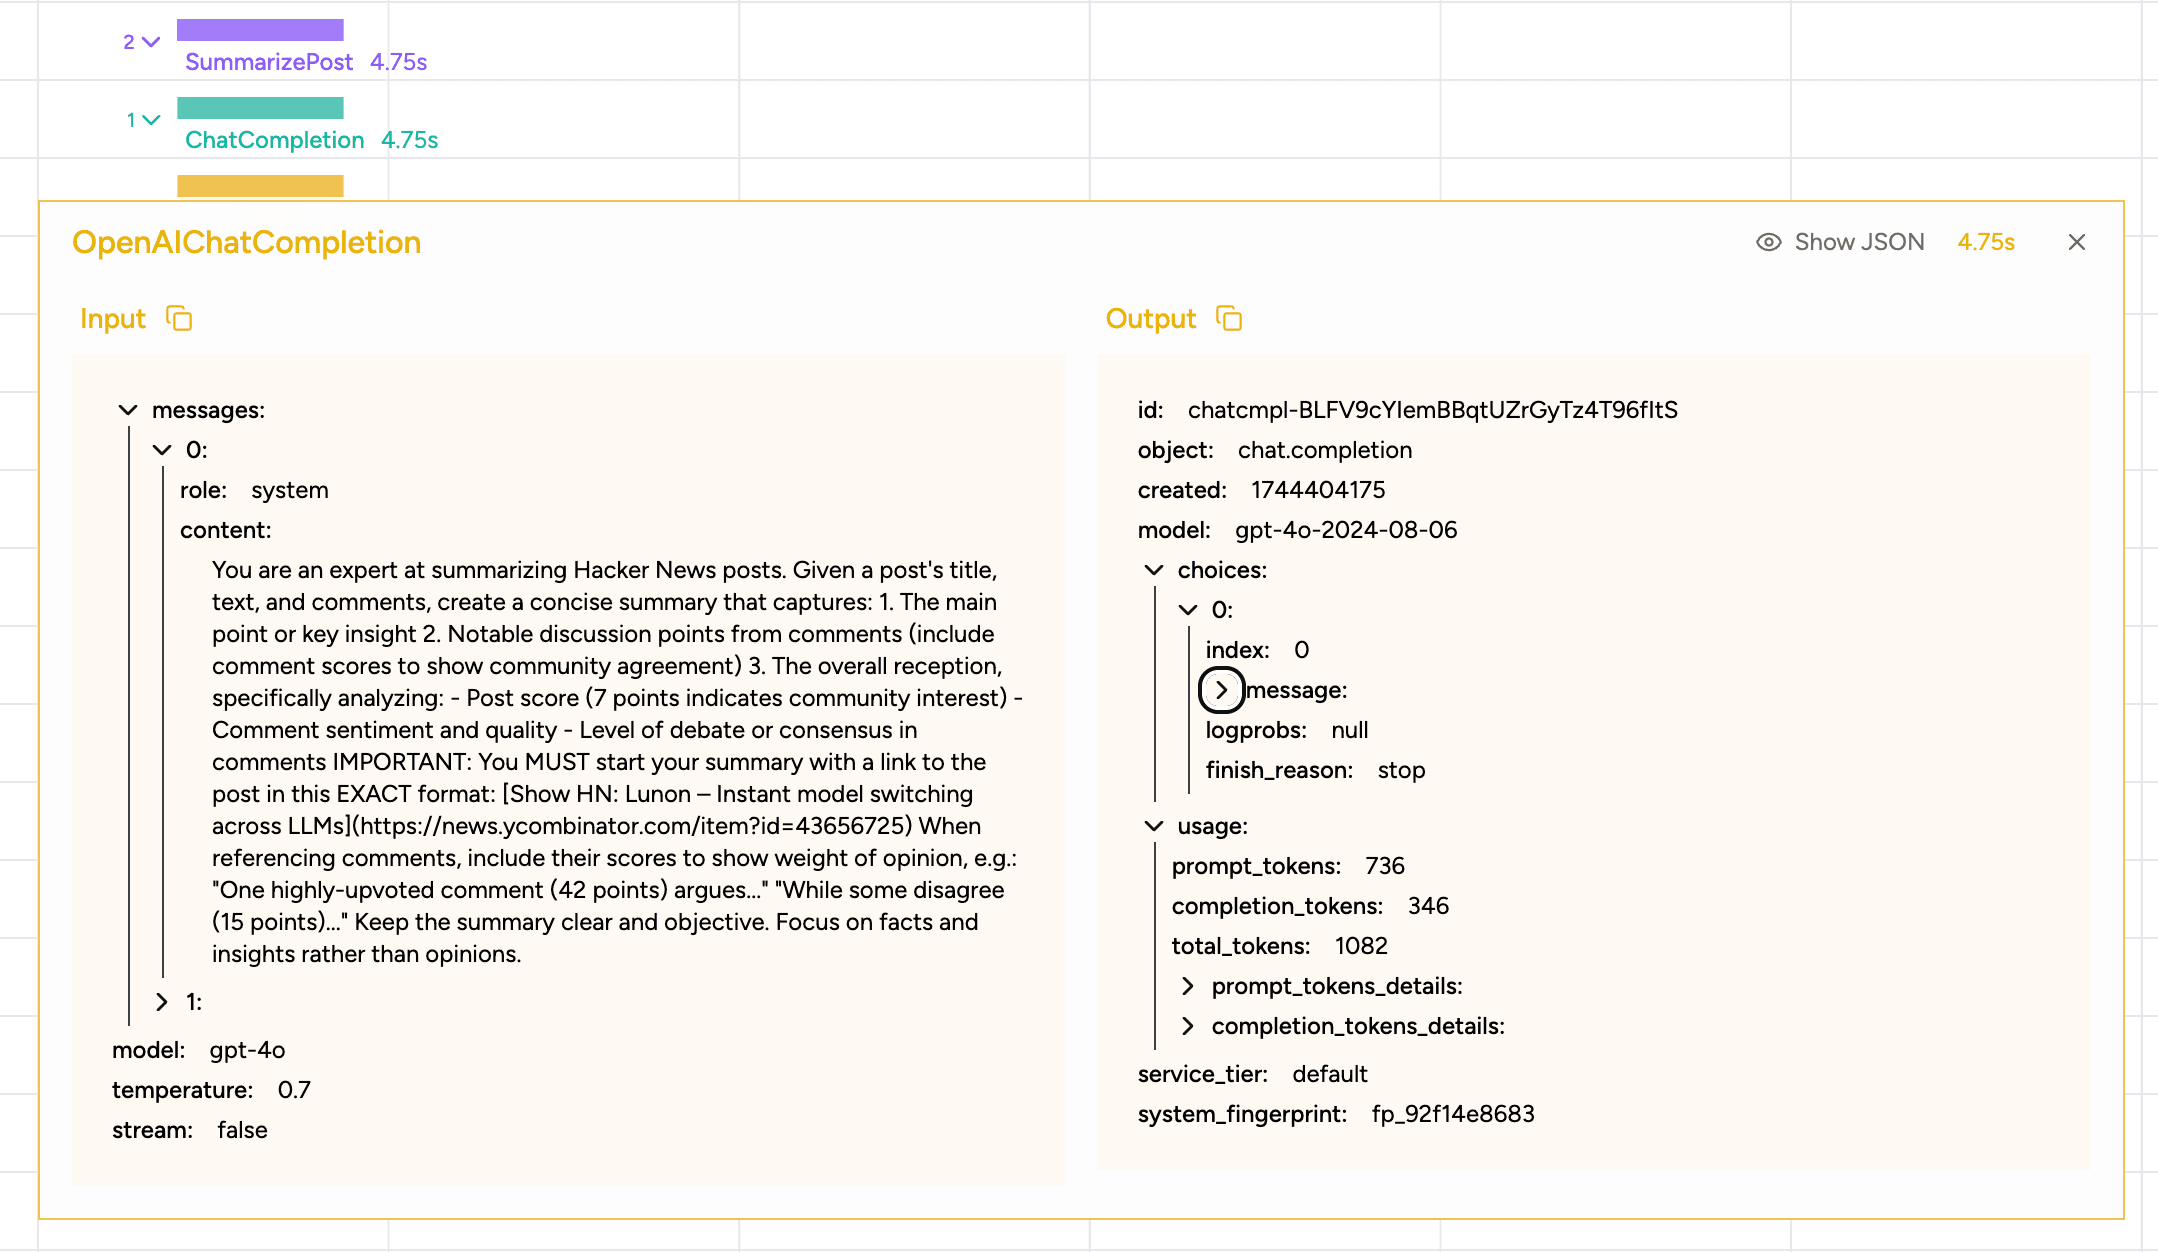Select the teal ChatCompletion span bar
This screenshot has height=1252, width=2158.
(260, 108)
